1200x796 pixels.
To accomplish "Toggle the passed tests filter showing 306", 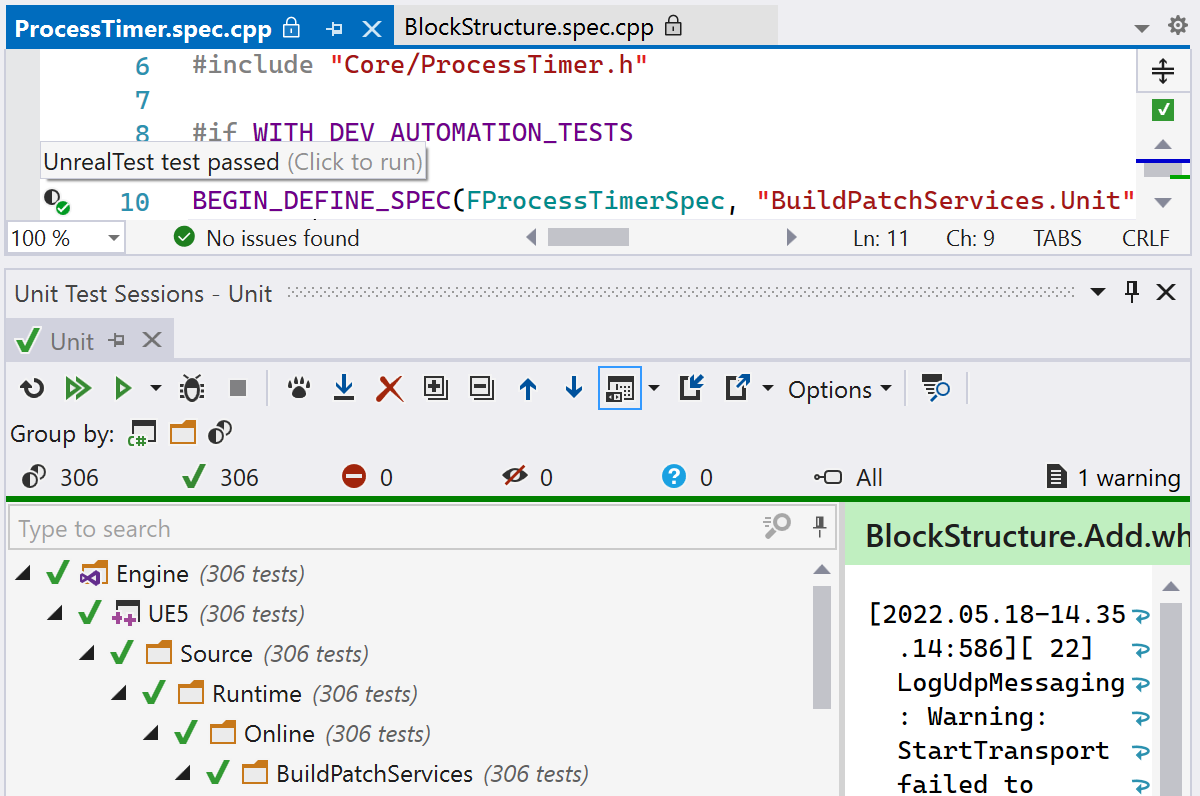I will click(x=221, y=478).
